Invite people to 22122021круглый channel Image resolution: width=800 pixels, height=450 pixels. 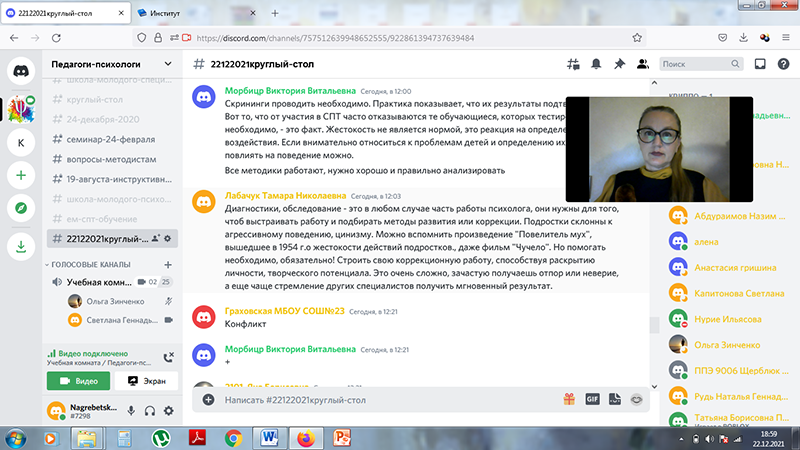[156, 239]
